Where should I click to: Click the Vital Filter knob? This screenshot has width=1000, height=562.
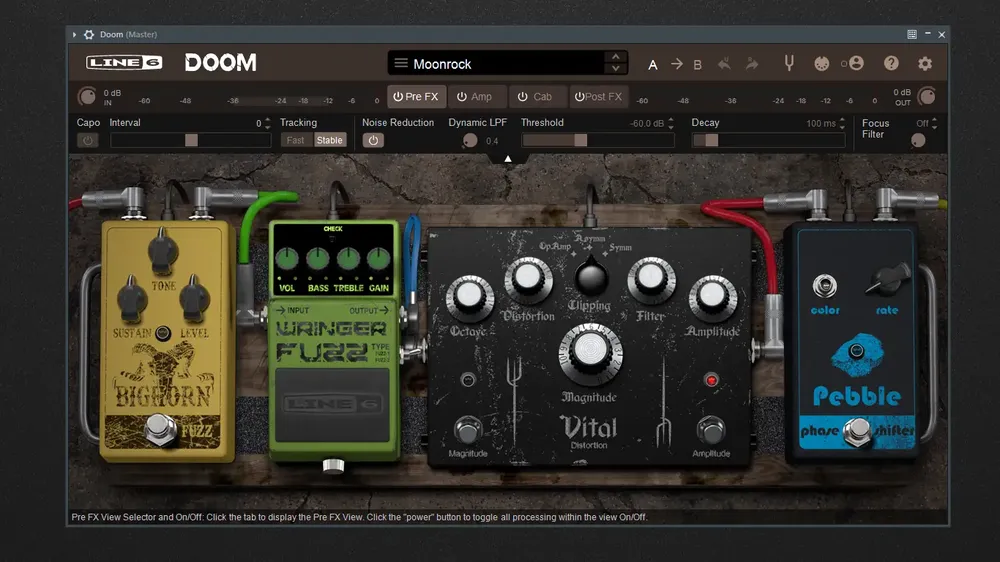tap(651, 278)
